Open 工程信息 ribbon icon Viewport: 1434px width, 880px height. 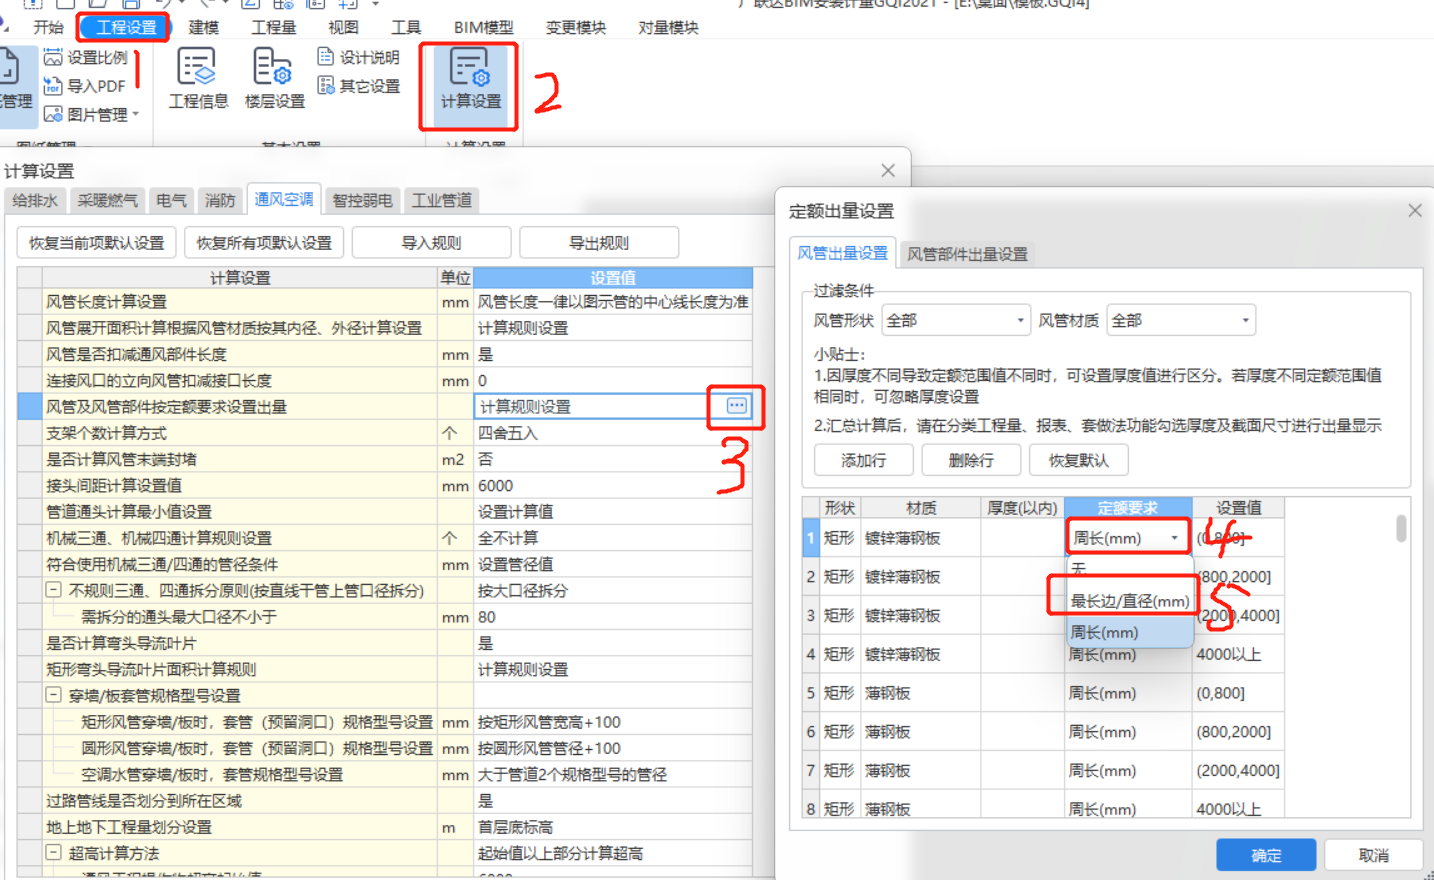(x=198, y=80)
